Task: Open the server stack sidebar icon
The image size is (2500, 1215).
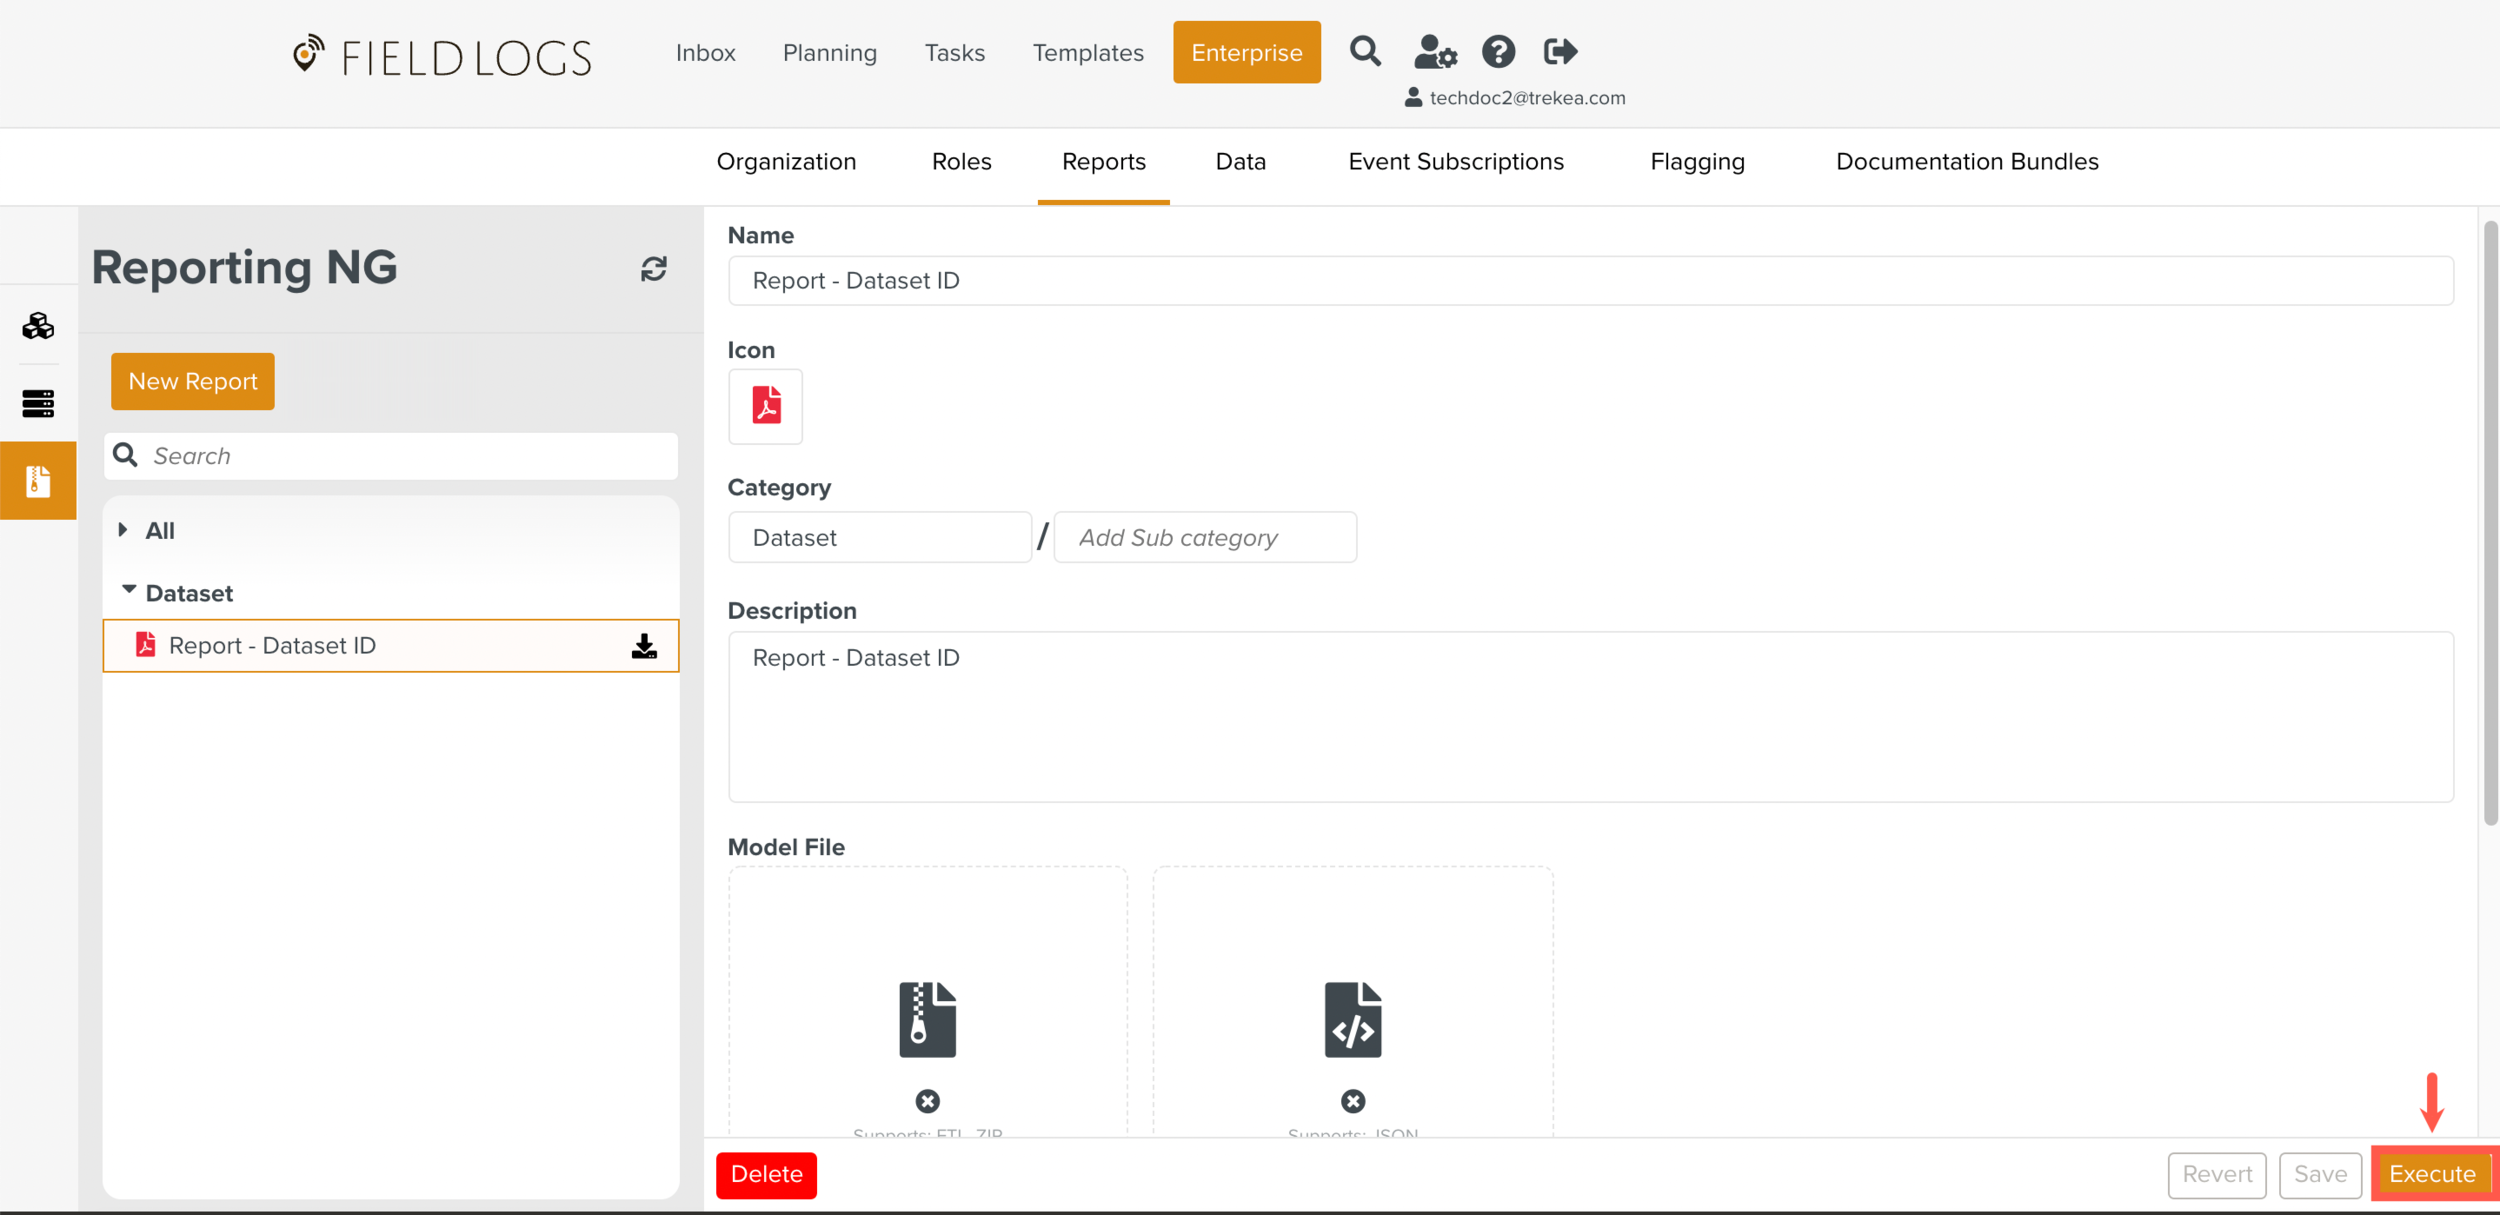Action: 38,403
